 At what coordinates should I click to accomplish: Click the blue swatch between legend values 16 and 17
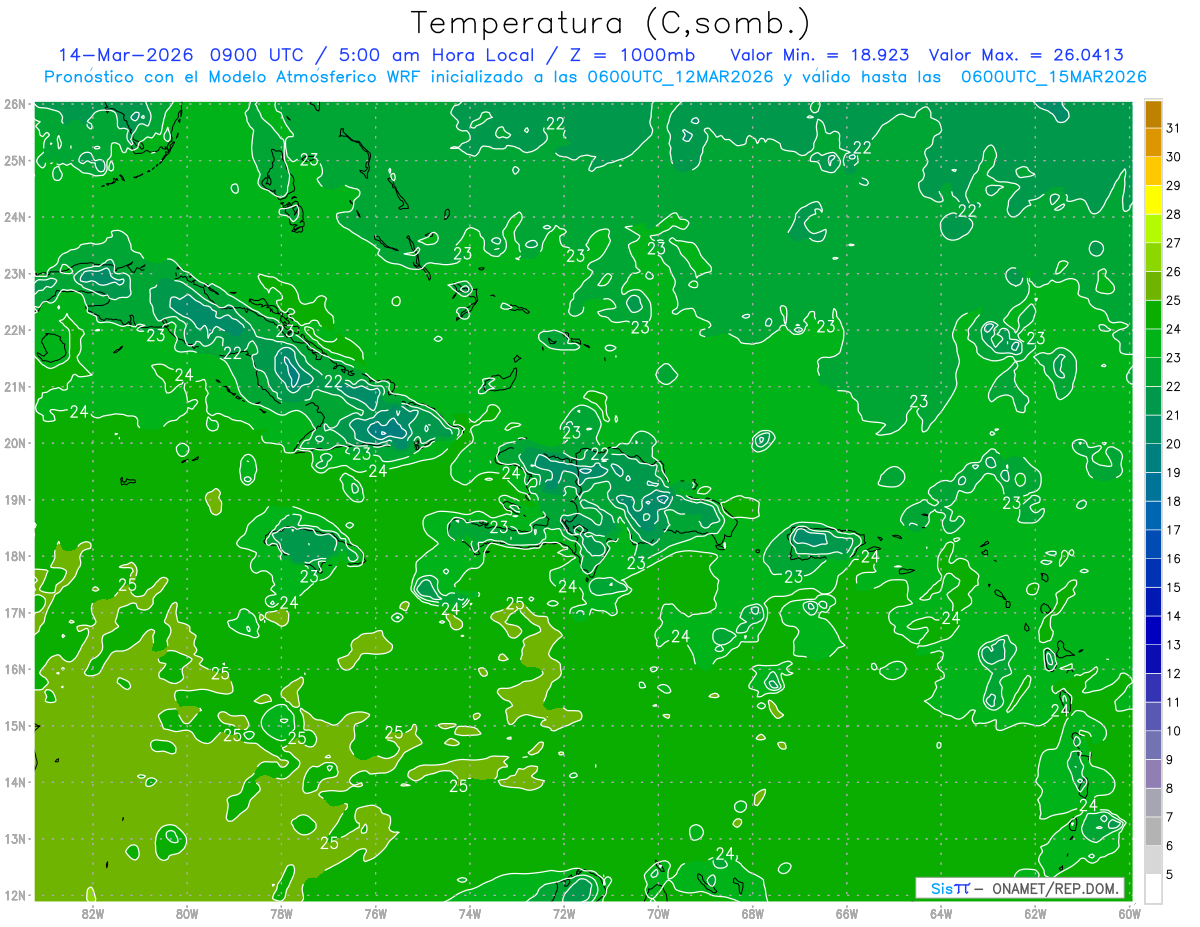pos(1153,544)
